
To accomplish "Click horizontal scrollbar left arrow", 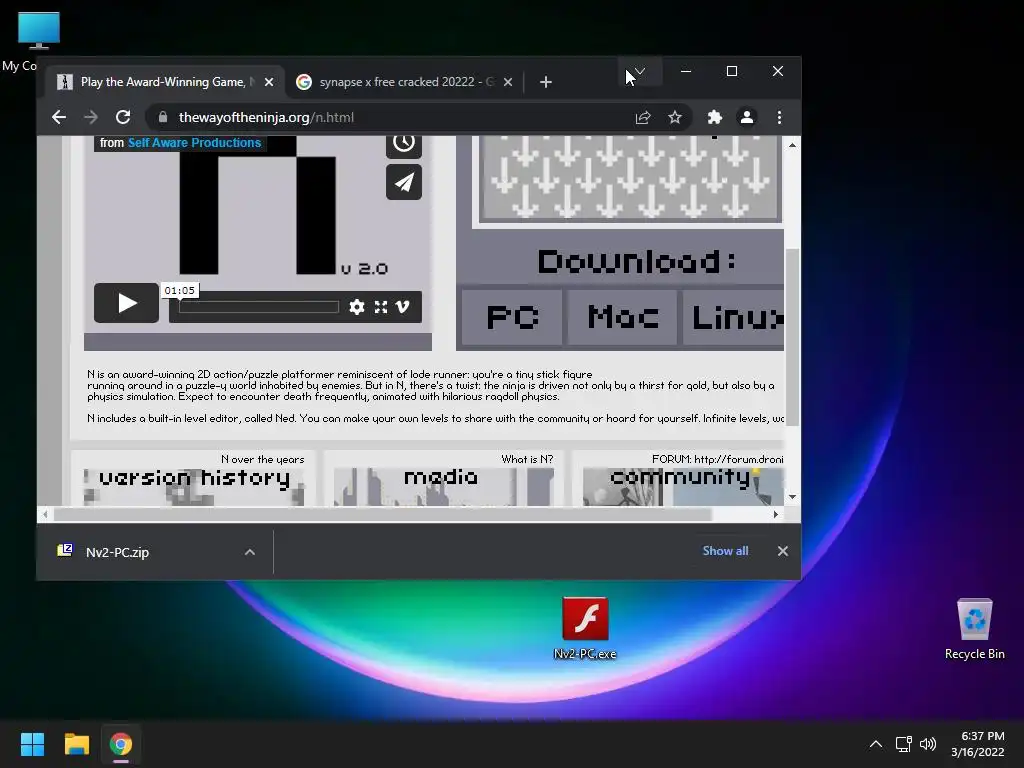I will click(x=45, y=515).
